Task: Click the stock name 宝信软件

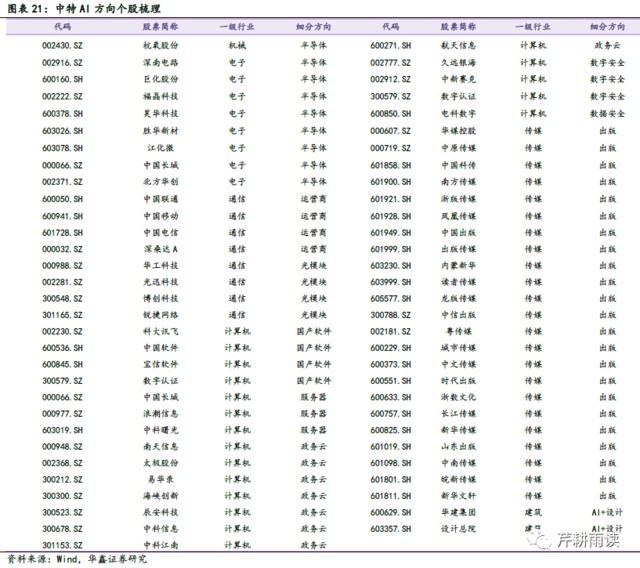Action: tap(161, 364)
